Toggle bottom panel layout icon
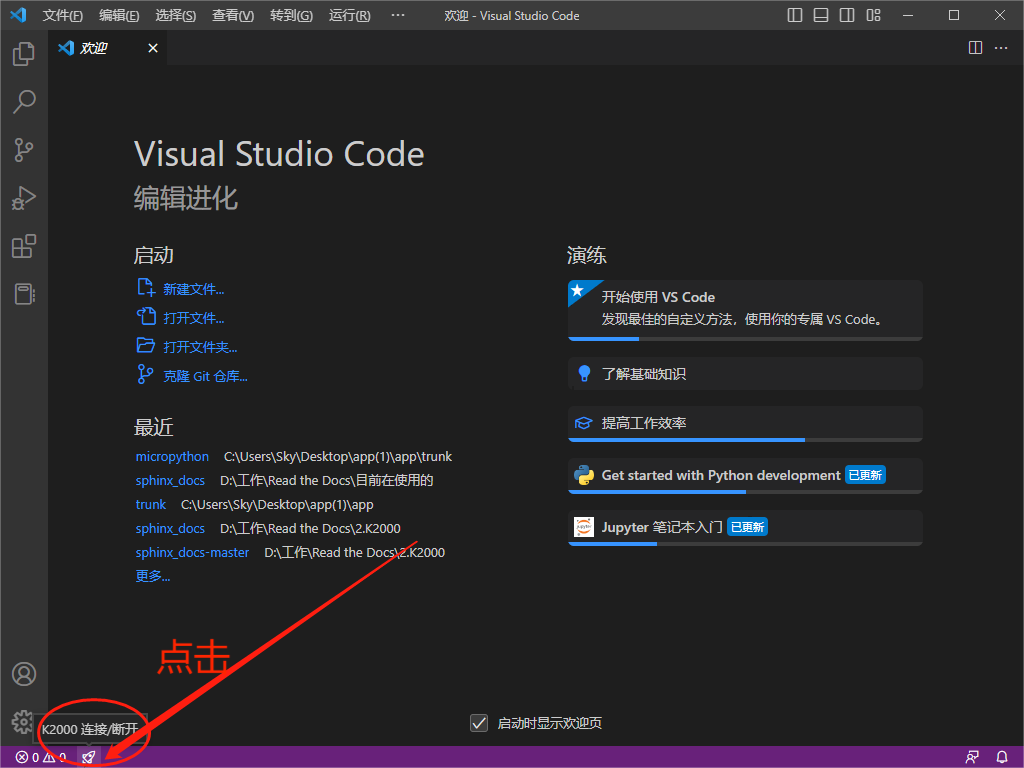The height and width of the screenshot is (768, 1024). coord(821,15)
